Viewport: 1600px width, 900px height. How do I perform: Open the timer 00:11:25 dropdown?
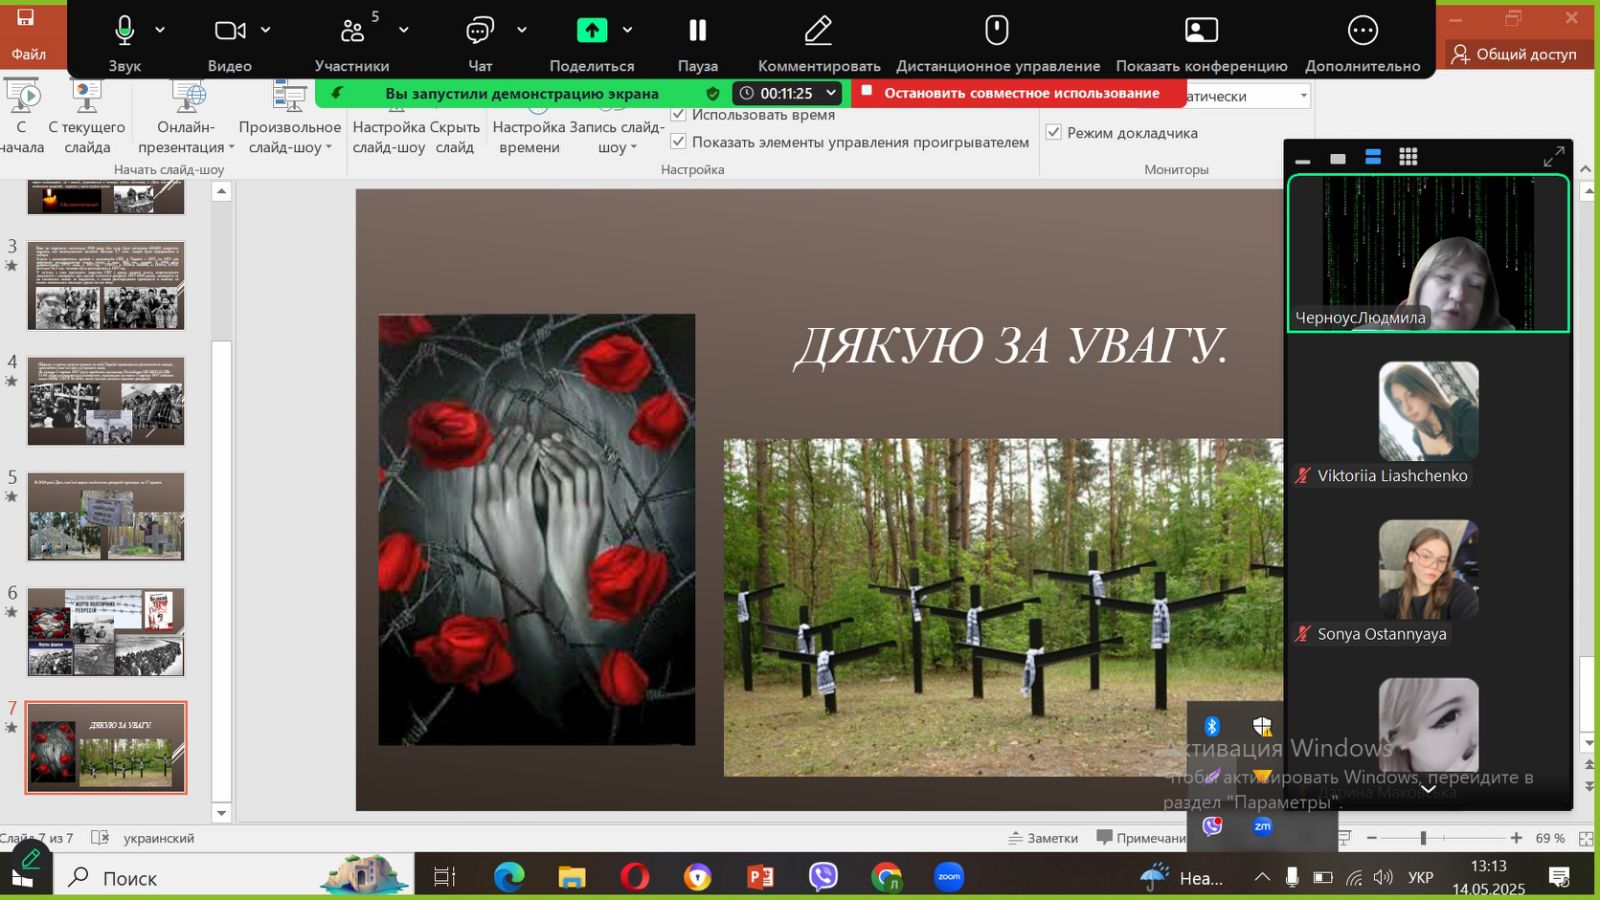(830, 93)
